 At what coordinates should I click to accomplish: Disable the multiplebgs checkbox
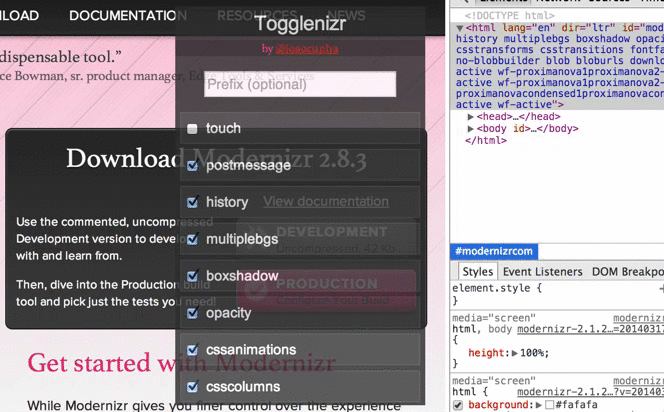[192, 239]
